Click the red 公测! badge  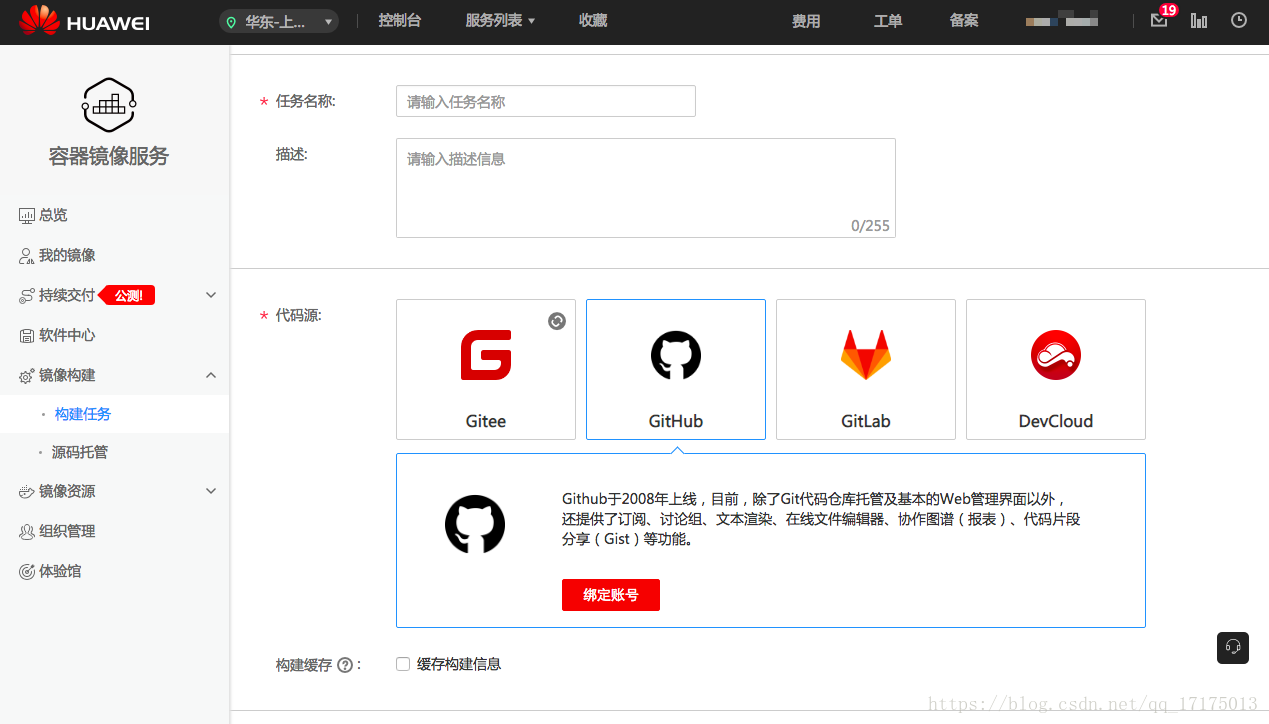127,295
